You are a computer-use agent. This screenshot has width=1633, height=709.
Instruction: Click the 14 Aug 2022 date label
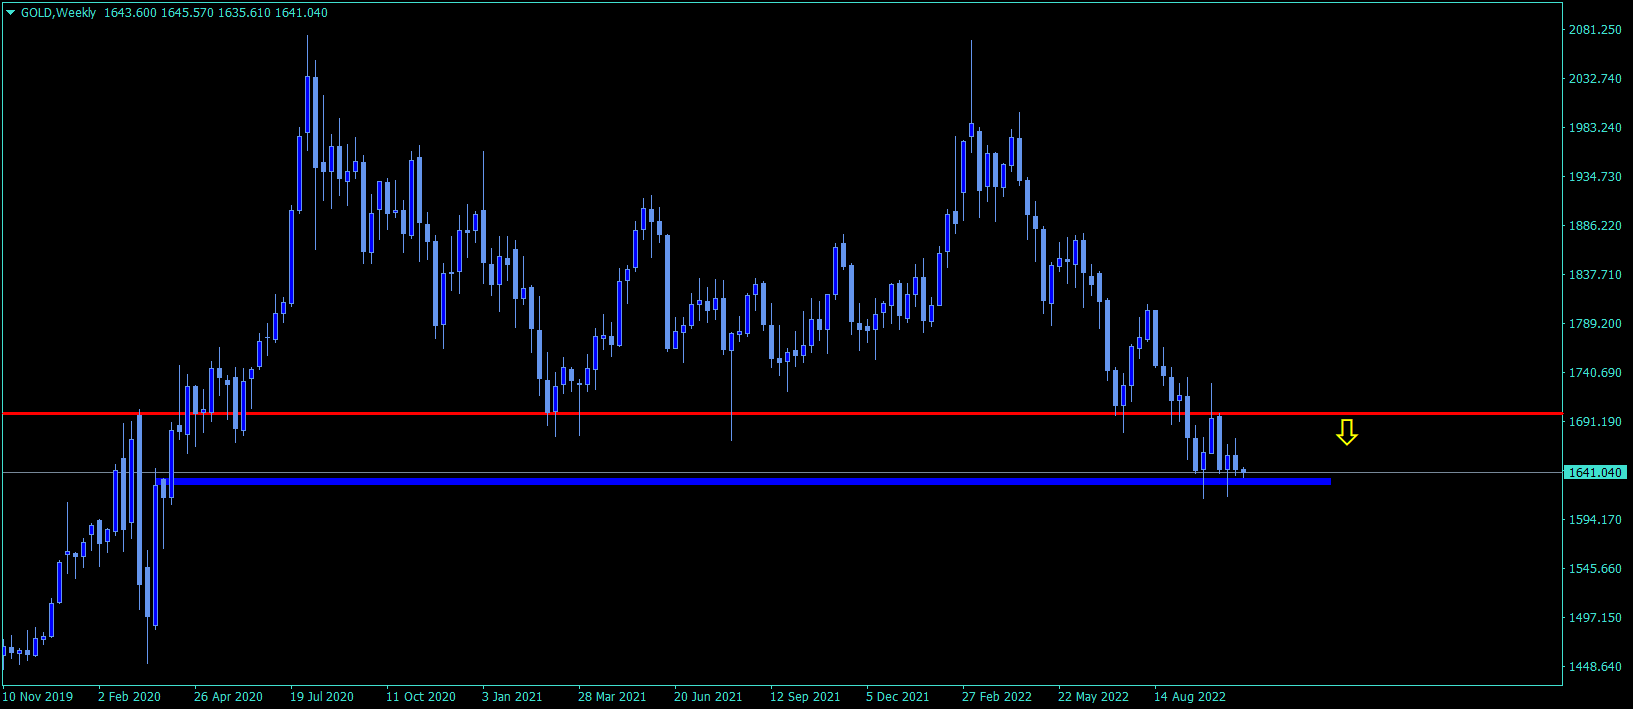[1190, 697]
